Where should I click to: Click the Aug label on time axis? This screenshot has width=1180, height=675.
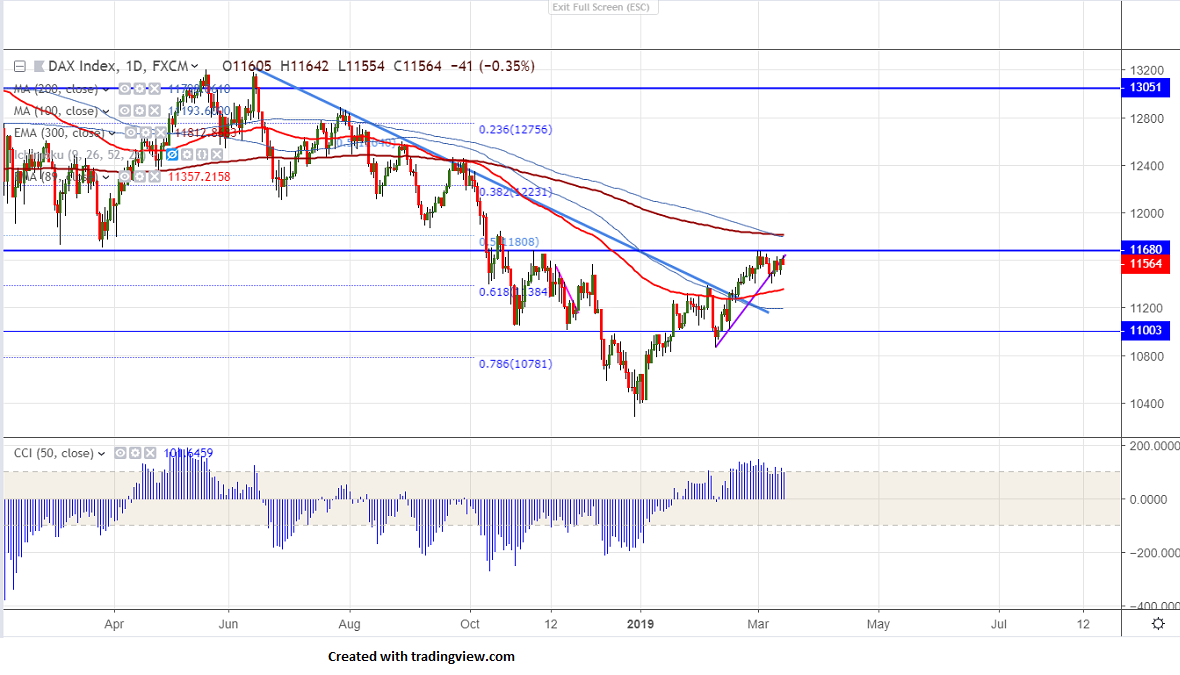pos(349,624)
